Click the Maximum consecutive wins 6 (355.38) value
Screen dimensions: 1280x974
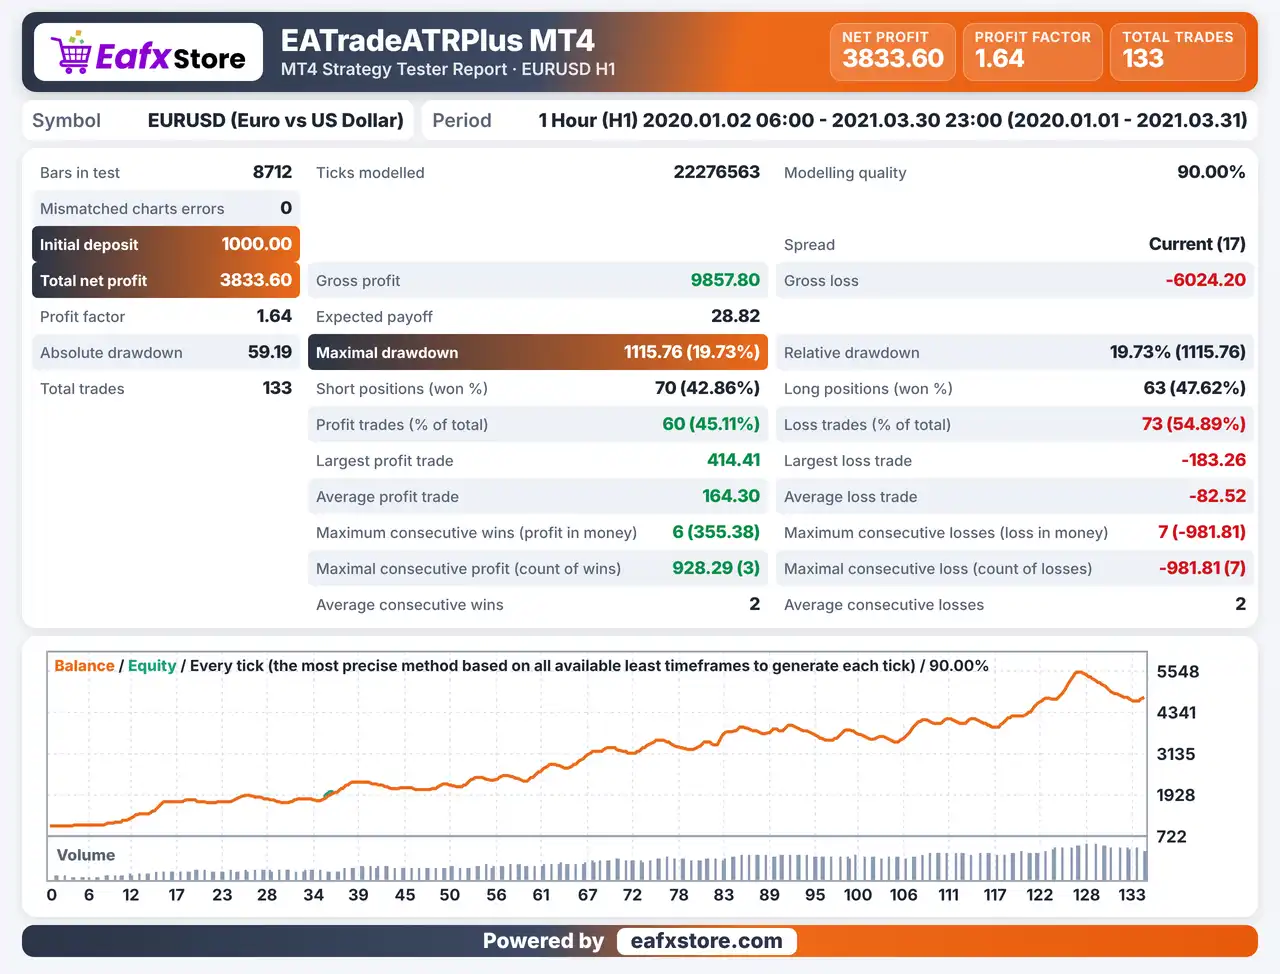716,532
